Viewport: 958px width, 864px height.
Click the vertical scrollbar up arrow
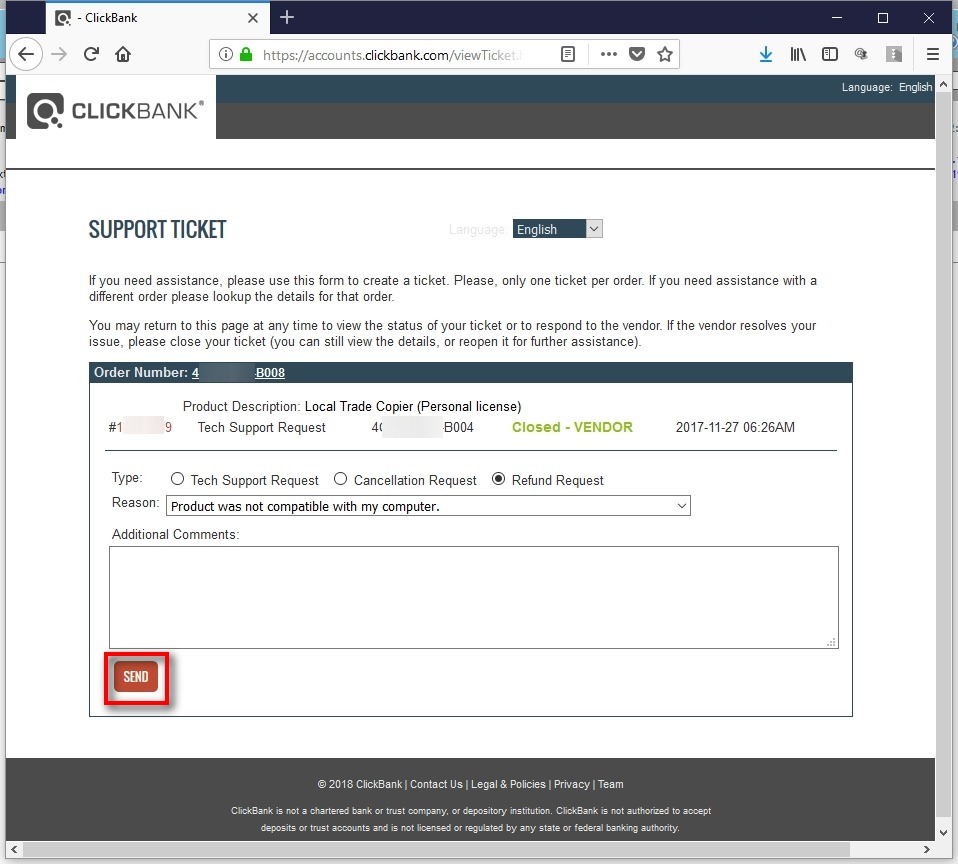pos(943,84)
